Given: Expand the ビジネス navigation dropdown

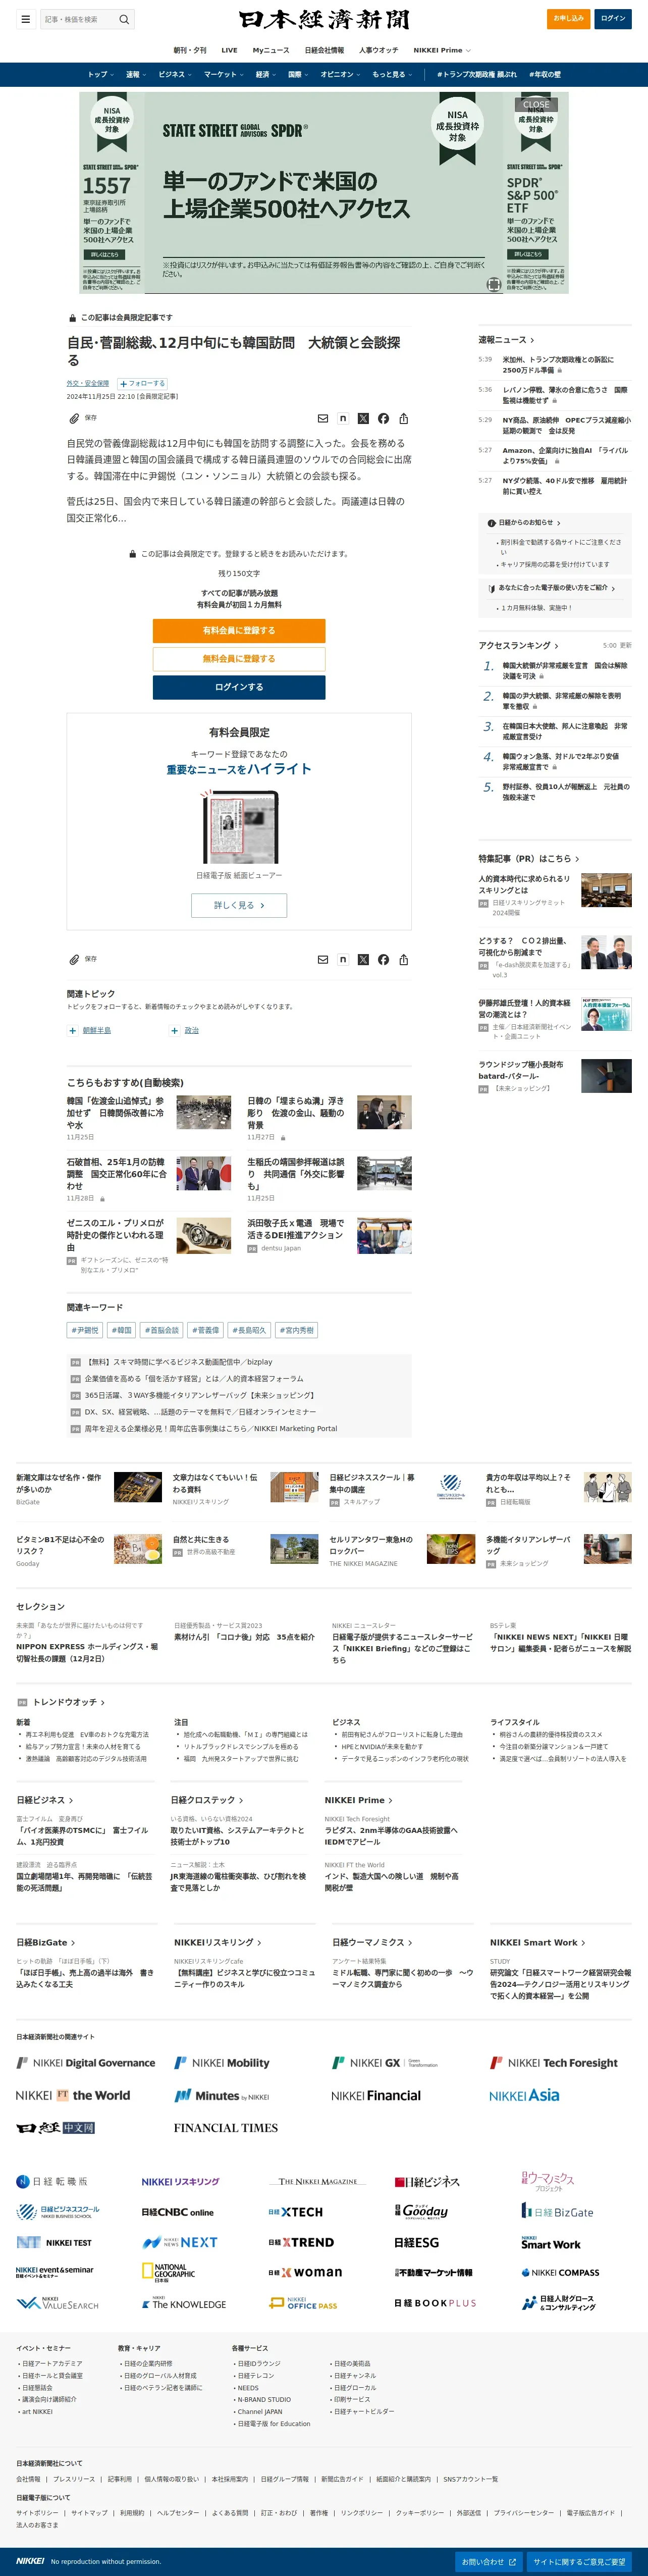Looking at the screenshot, I should tap(175, 74).
